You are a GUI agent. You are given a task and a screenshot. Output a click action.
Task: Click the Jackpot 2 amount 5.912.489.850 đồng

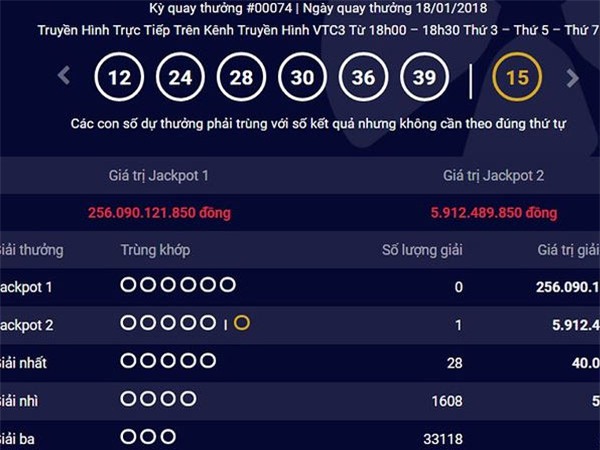click(x=493, y=213)
